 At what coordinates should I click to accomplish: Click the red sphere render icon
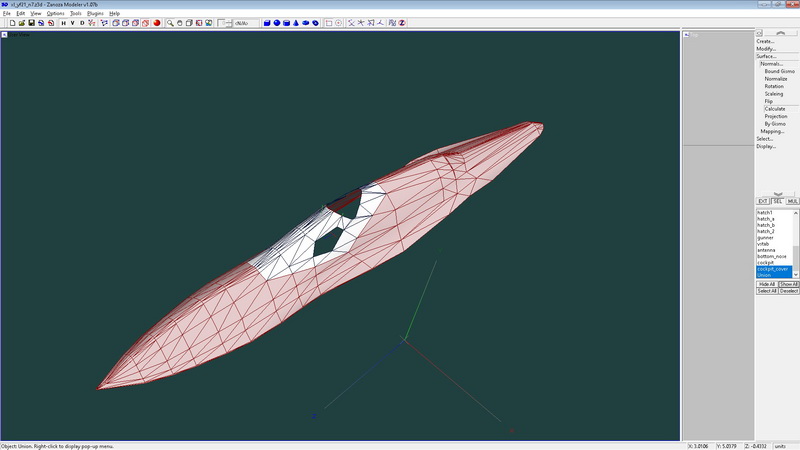click(157, 23)
